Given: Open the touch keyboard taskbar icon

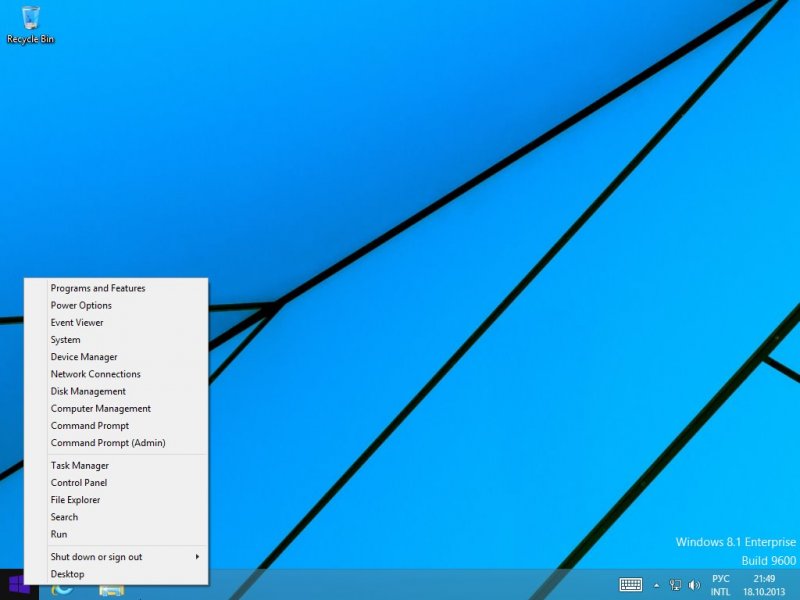Looking at the screenshot, I should [631, 585].
